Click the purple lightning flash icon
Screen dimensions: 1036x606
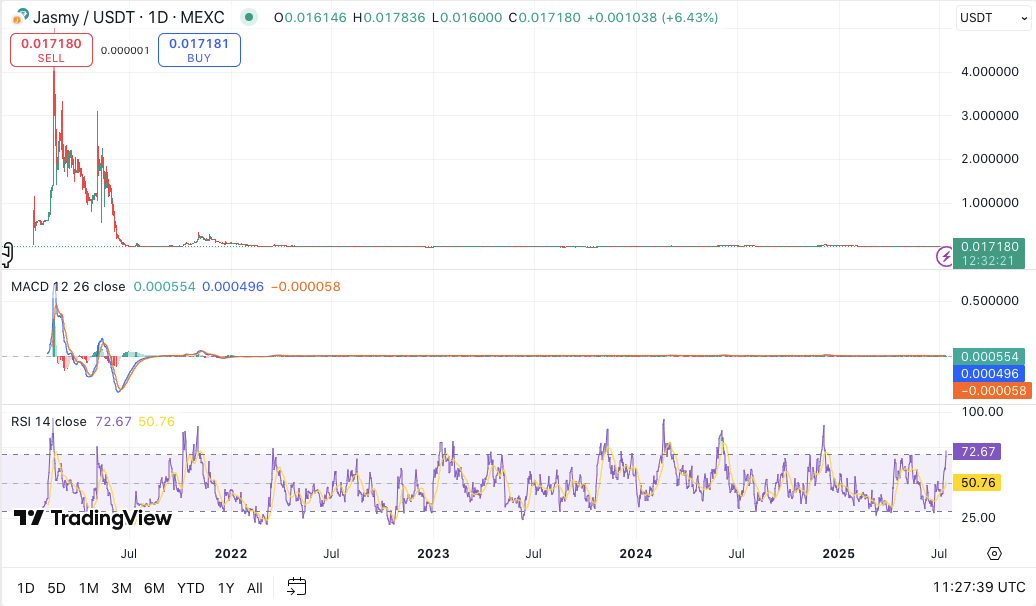click(x=945, y=256)
